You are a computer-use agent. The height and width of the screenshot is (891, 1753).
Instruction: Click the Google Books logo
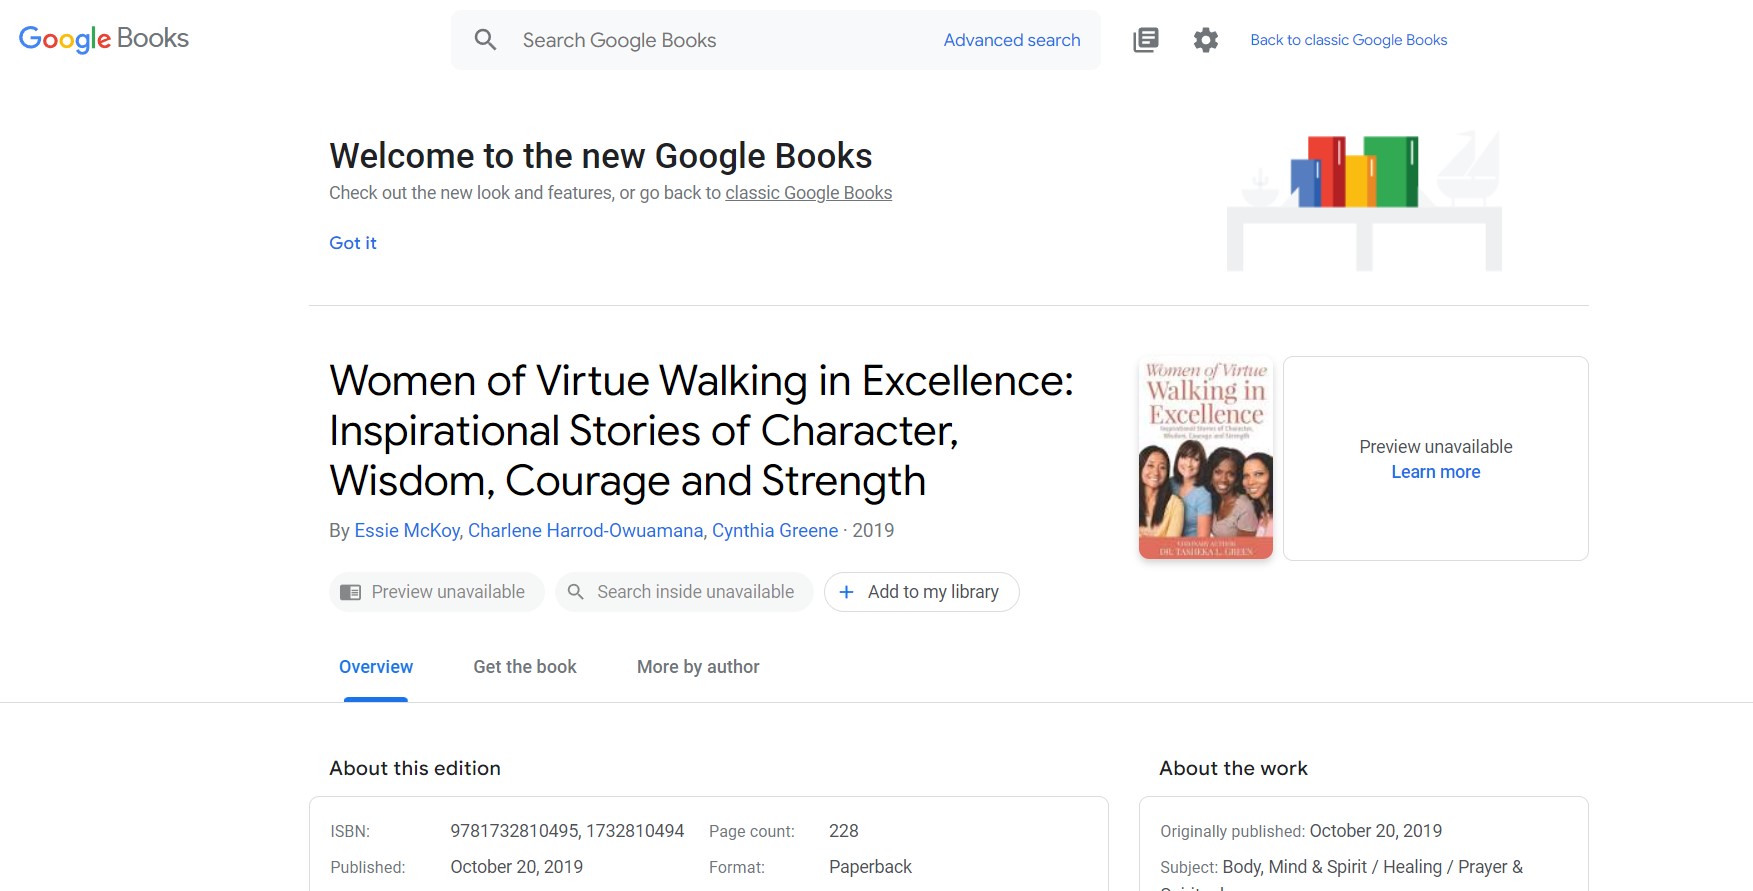[x=104, y=39]
